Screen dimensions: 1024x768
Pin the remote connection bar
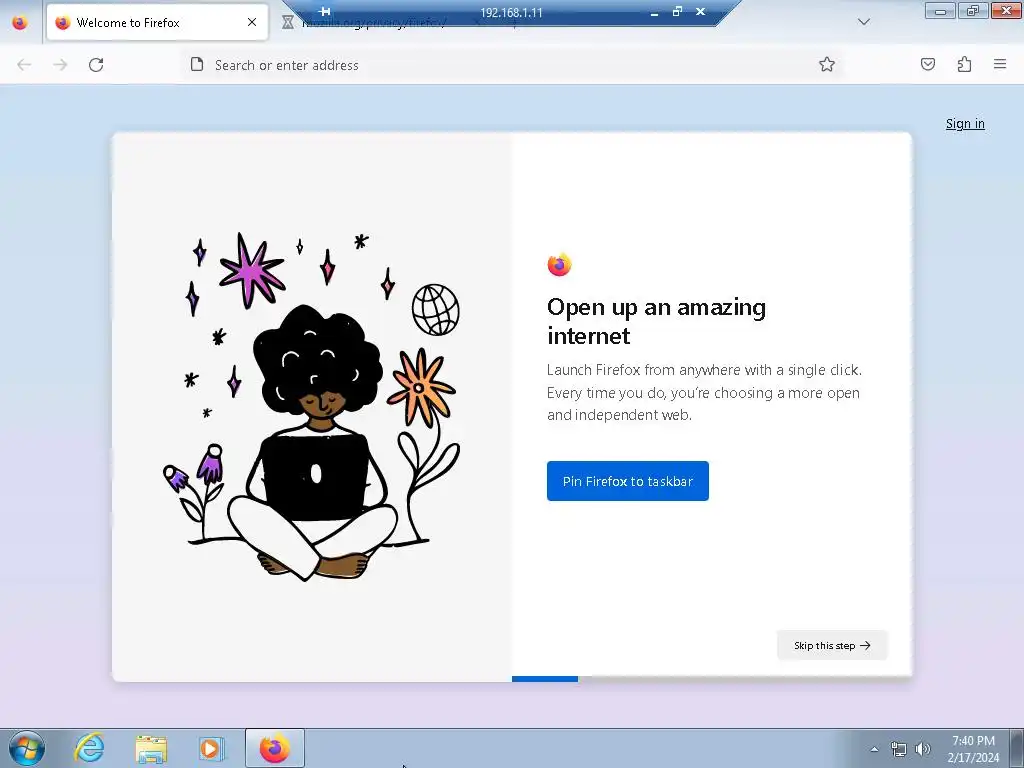click(325, 11)
